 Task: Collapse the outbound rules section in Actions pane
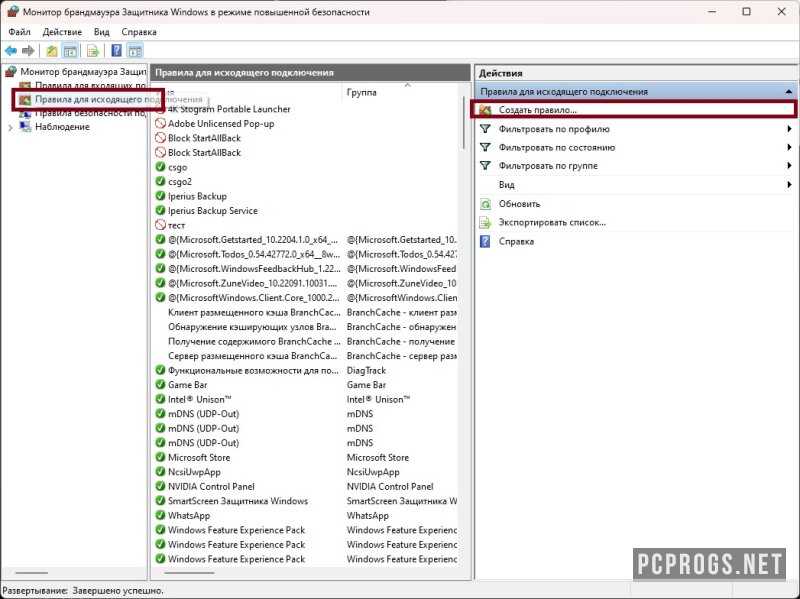(x=789, y=92)
